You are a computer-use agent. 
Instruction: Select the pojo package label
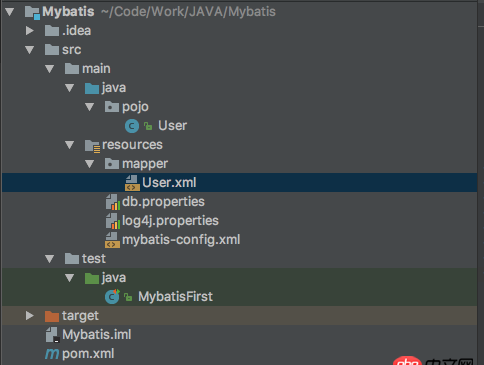pos(135,107)
